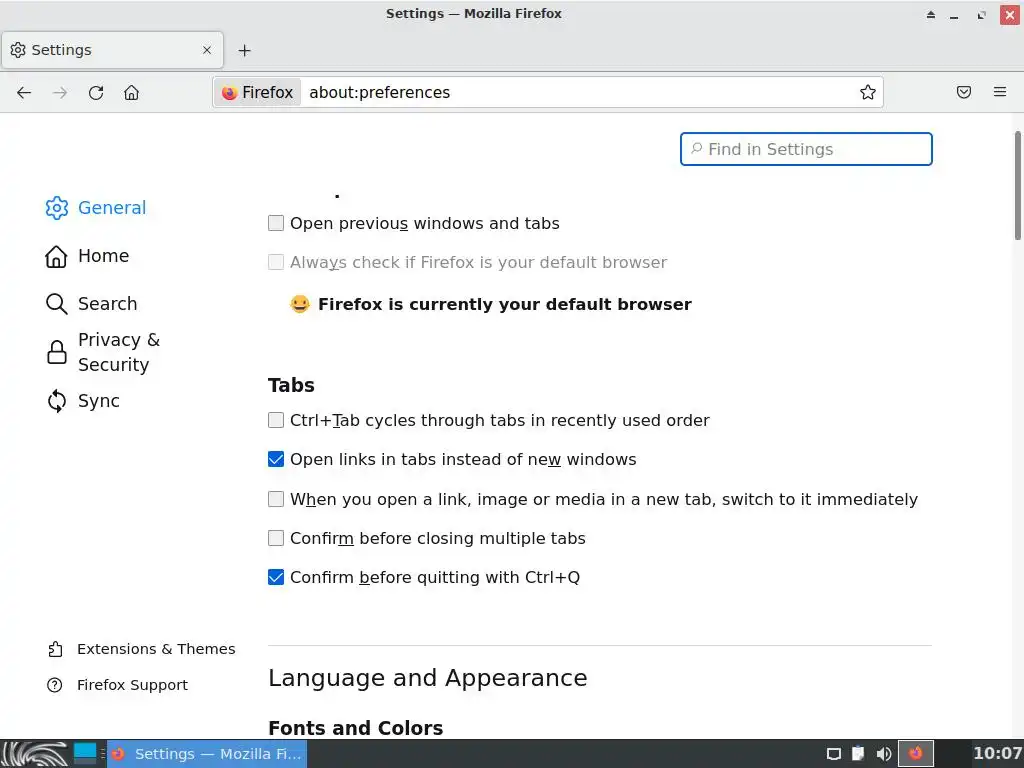Screen dimensions: 1024x768
Task: Open Extensions & Themes link
Action: point(141,649)
